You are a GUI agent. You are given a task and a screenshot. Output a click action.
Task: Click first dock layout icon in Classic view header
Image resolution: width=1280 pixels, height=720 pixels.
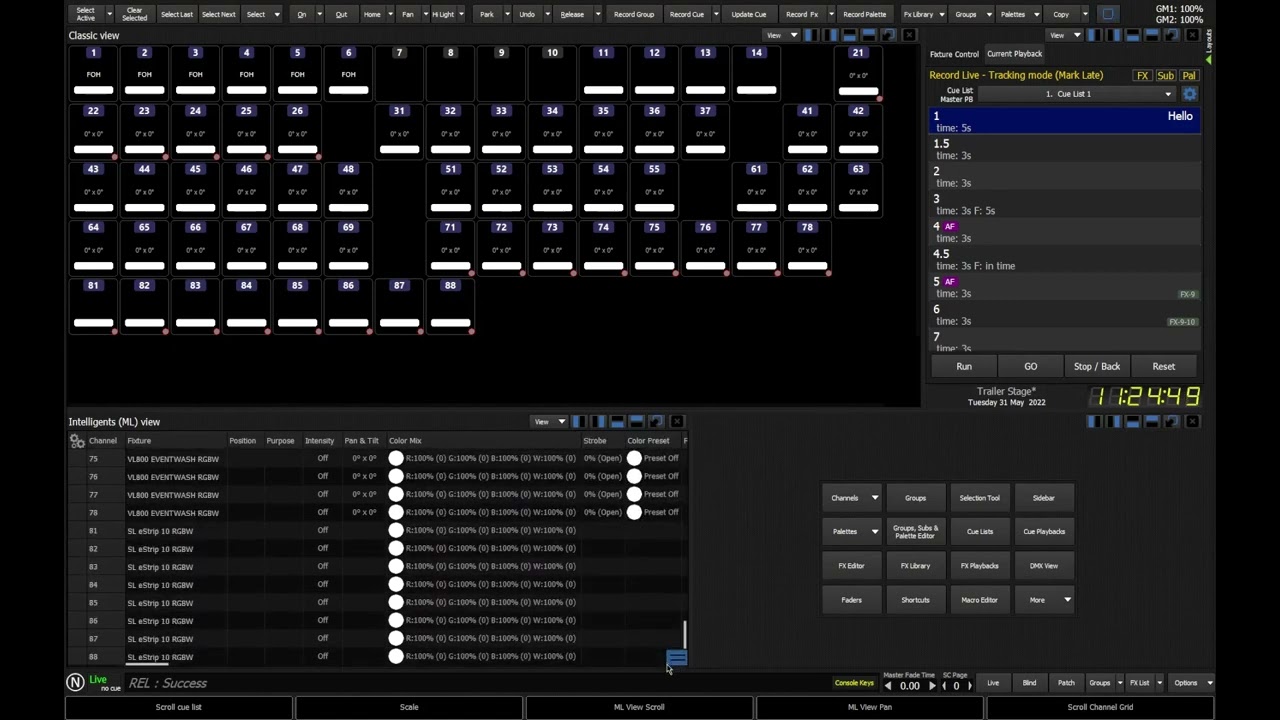[810, 35]
